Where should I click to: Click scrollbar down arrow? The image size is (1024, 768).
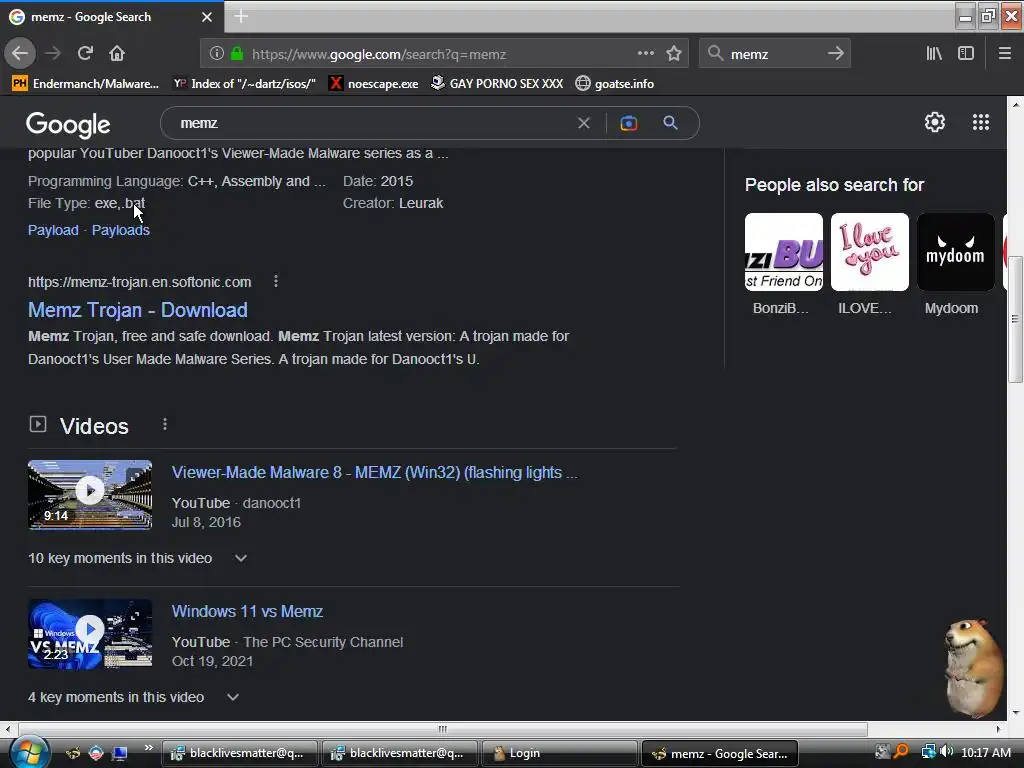click(x=1015, y=713)
